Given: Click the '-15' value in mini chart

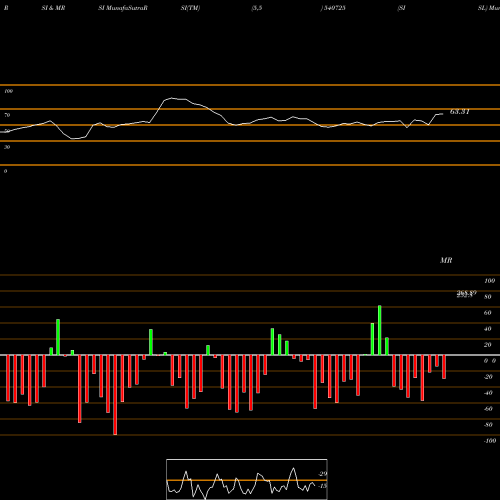Looking at the screenshot, I should click(x=322, y=486).
